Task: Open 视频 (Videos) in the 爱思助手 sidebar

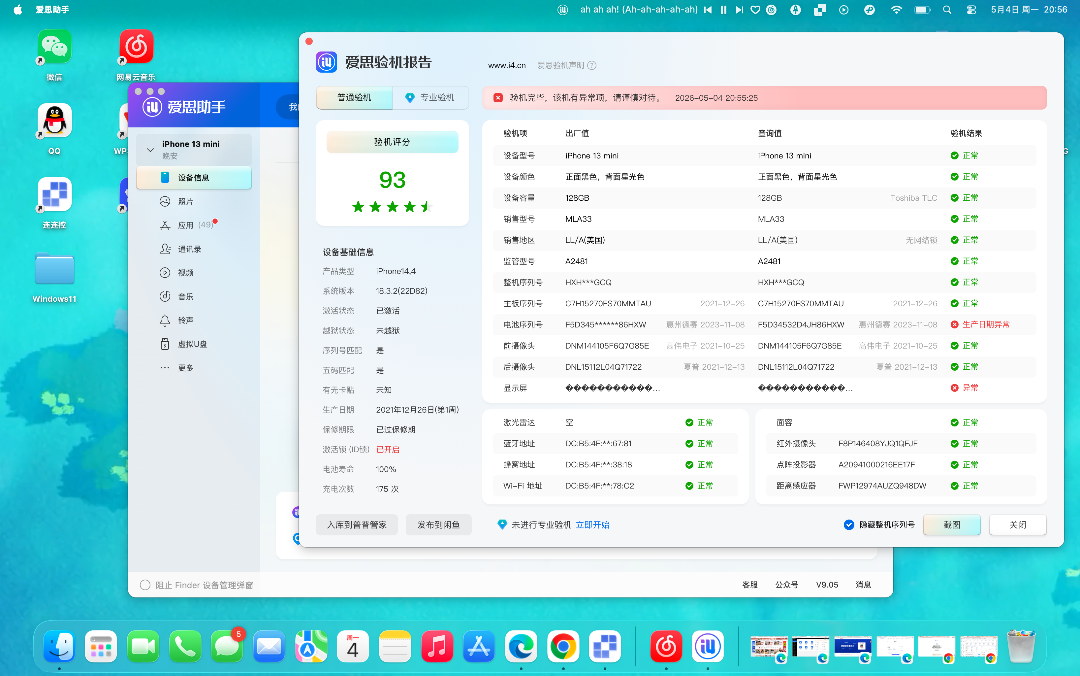Action: 185,272
